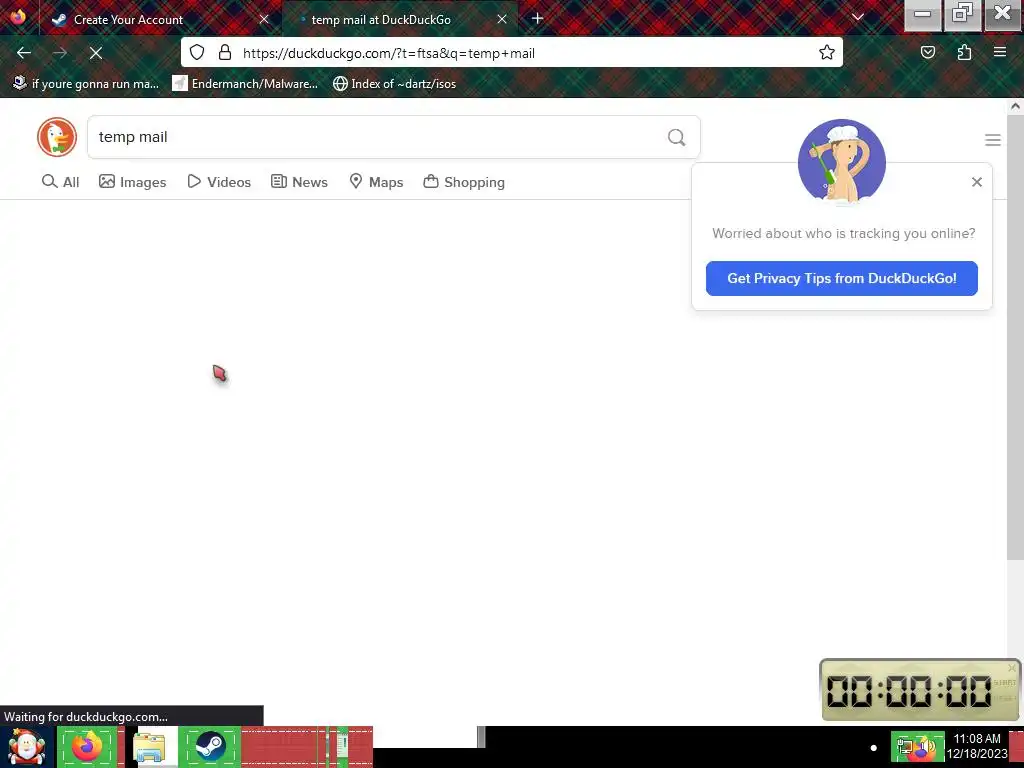Bookmark this page with the star
Viewport: 1024px width, 768px height.
827,53
